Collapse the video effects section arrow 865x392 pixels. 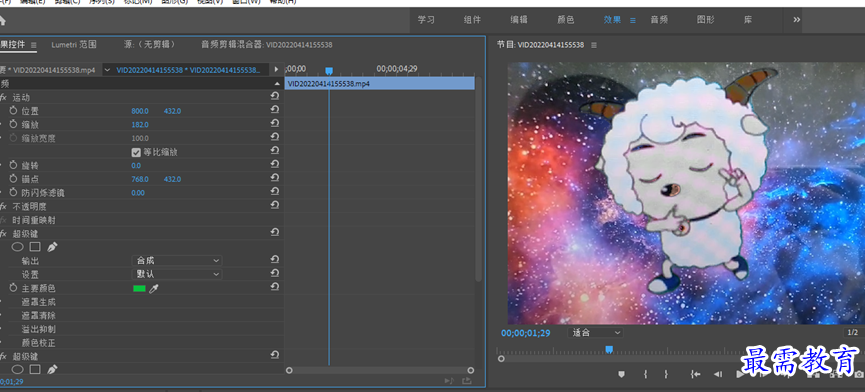point(277,83)
